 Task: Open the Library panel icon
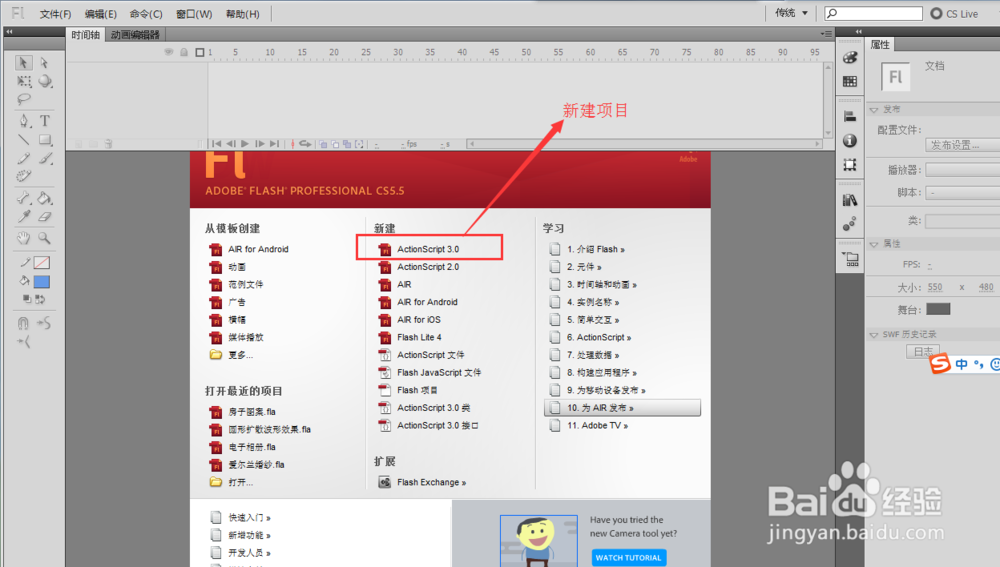tap(849, 200)
